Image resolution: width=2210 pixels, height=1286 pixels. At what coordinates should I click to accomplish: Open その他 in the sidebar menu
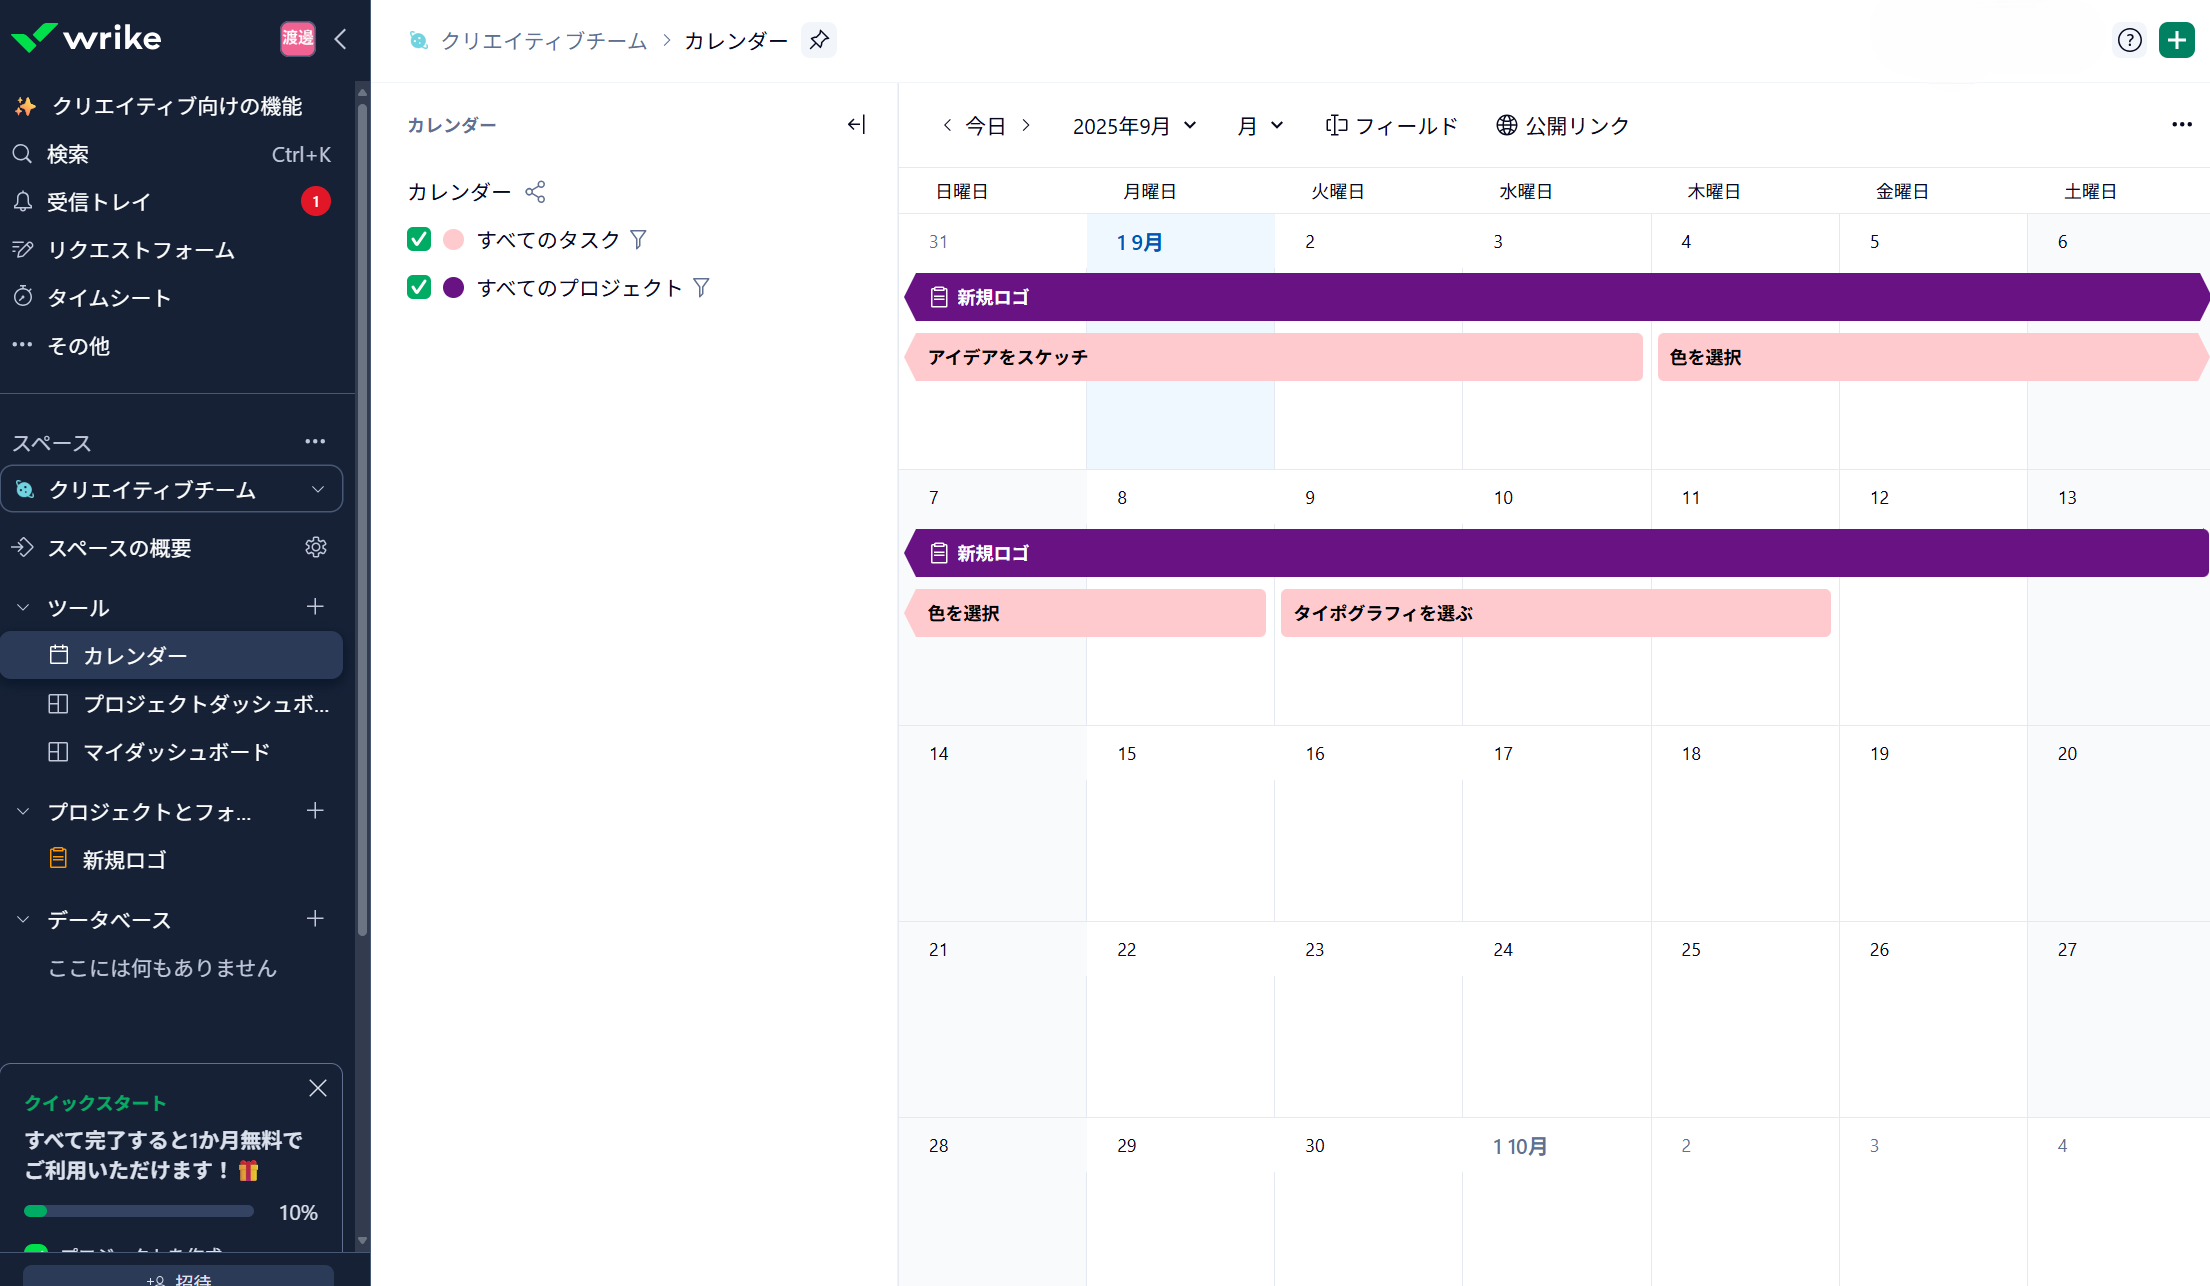click(x=78, y=345)
